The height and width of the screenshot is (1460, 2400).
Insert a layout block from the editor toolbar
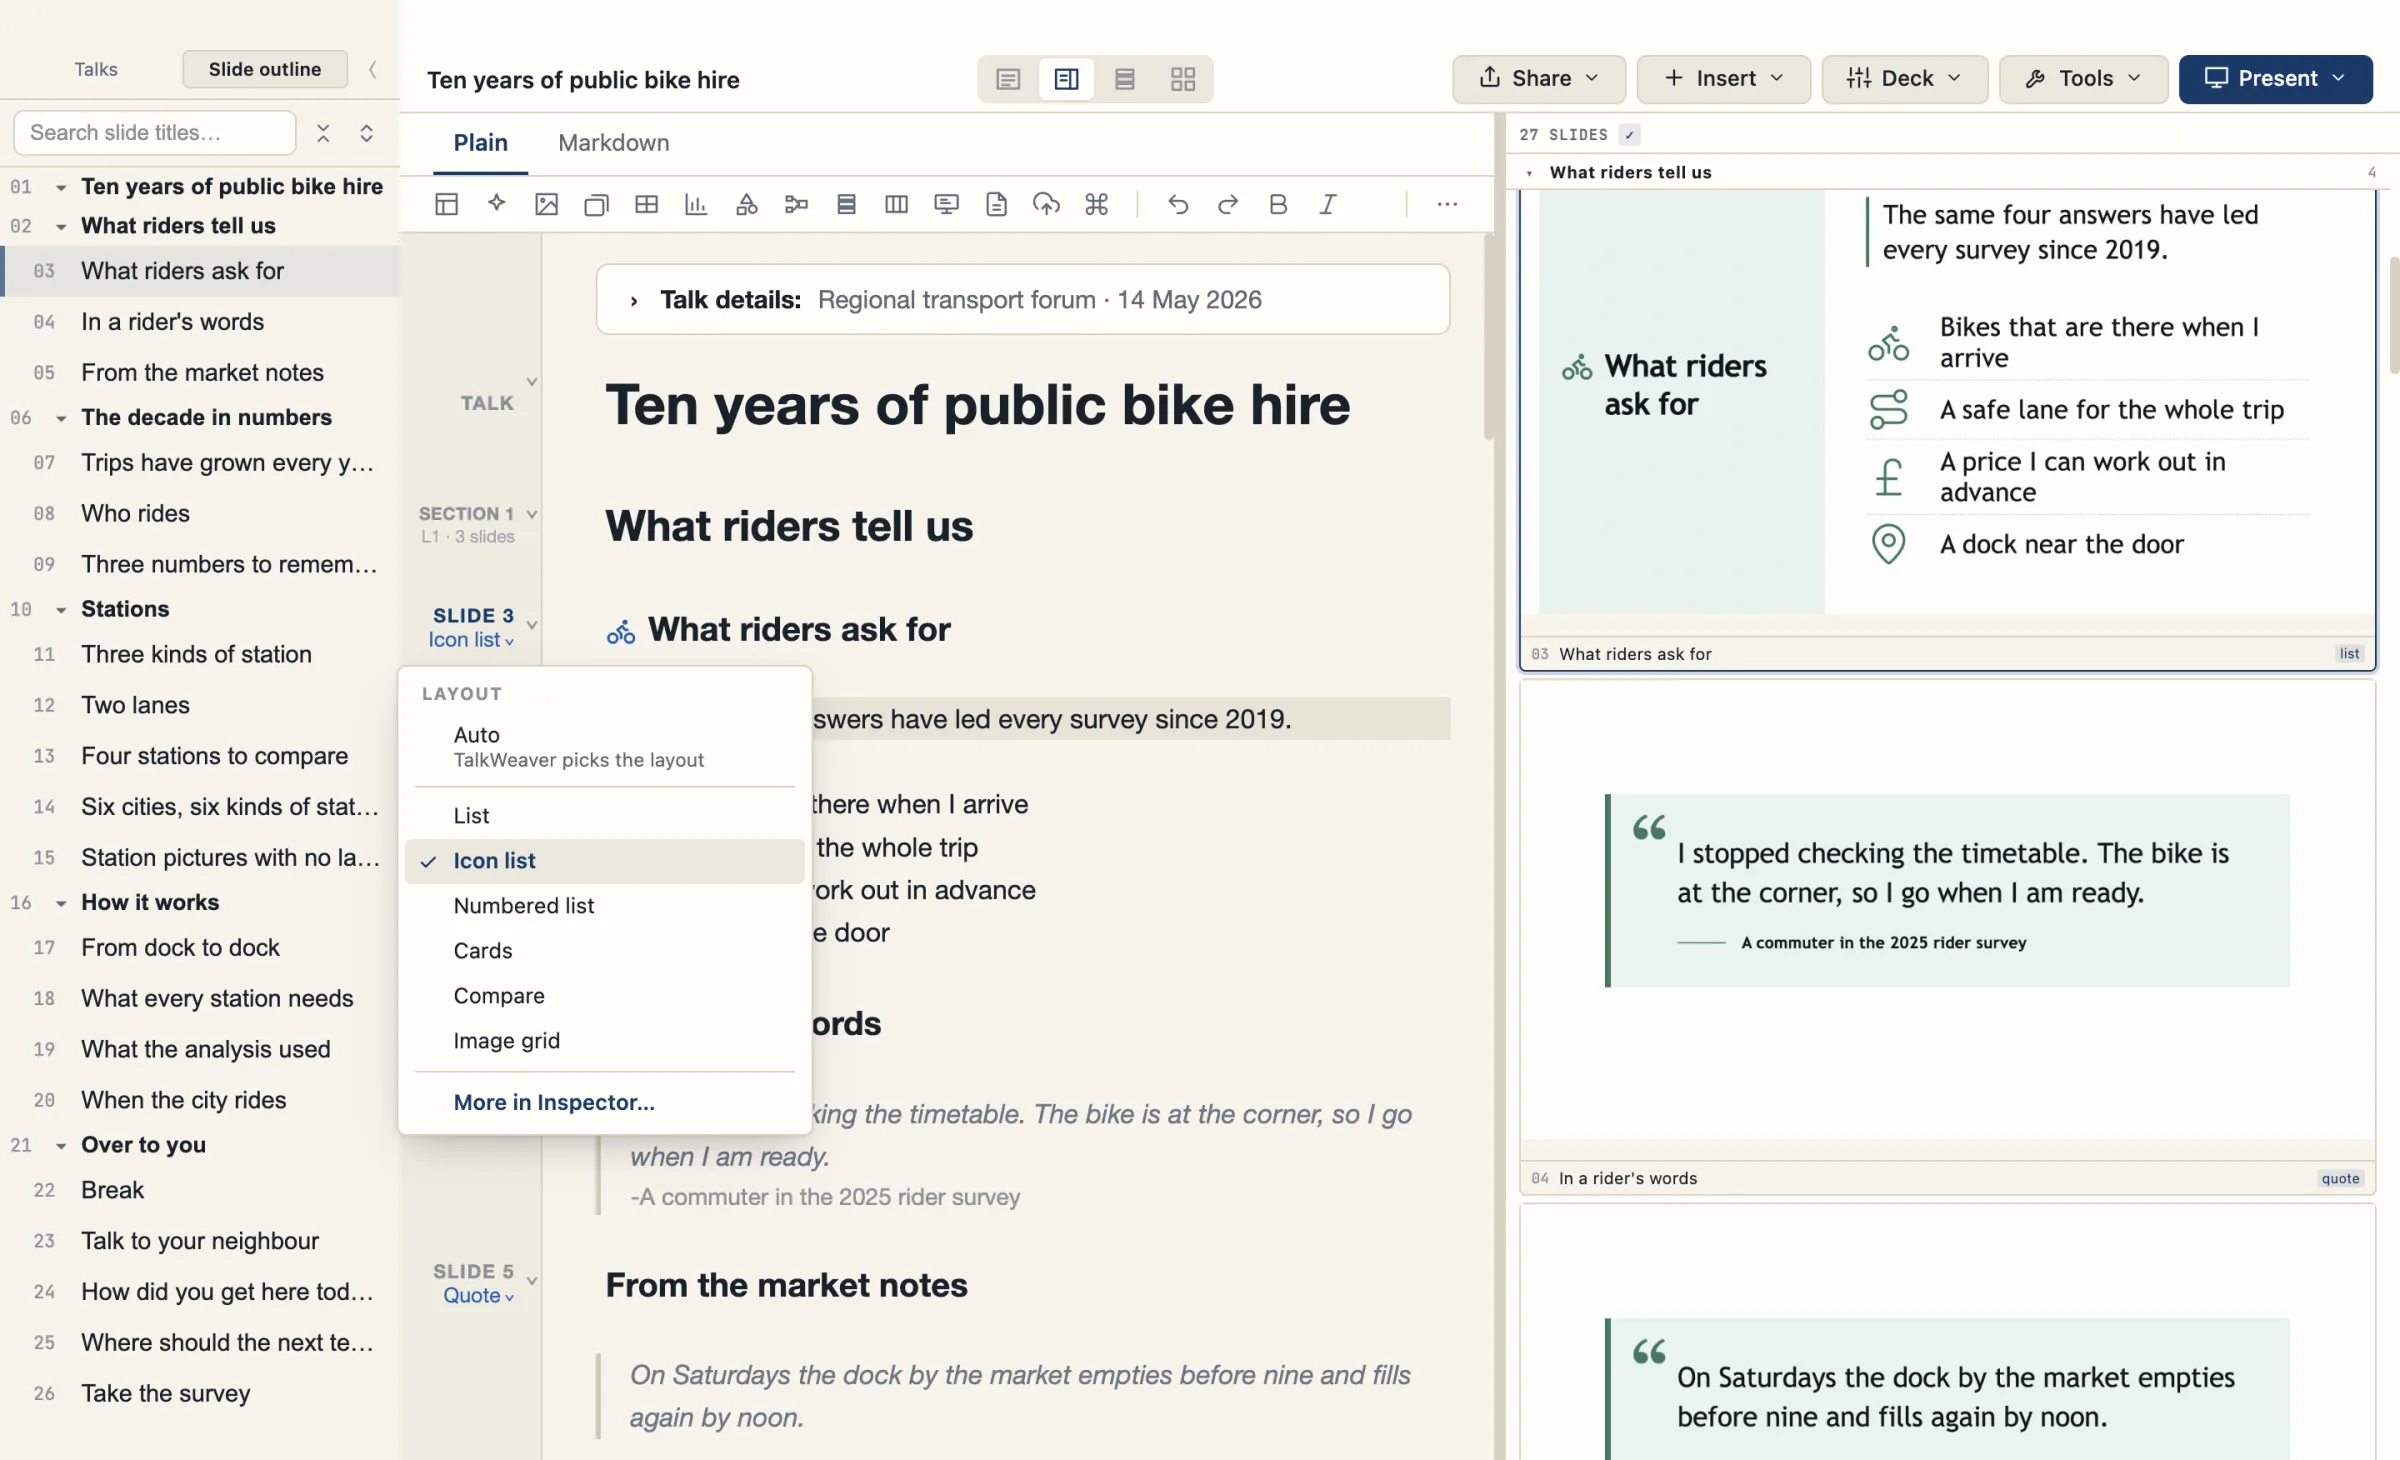click(x=446, y=205)
